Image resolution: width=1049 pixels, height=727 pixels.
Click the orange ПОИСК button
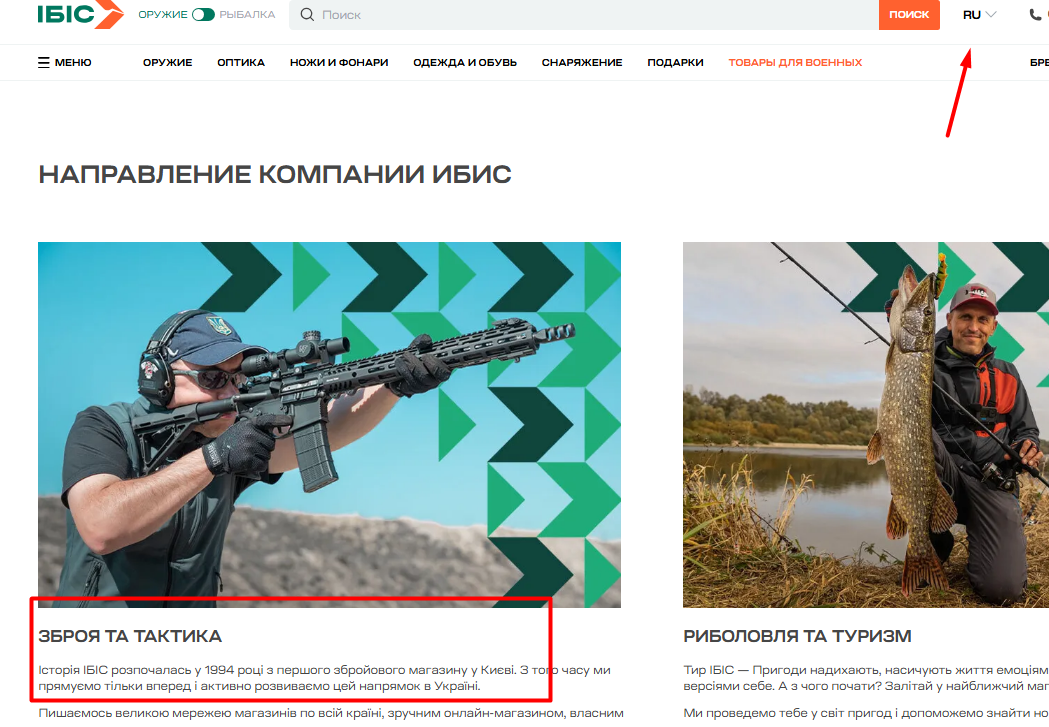point(909,15)
